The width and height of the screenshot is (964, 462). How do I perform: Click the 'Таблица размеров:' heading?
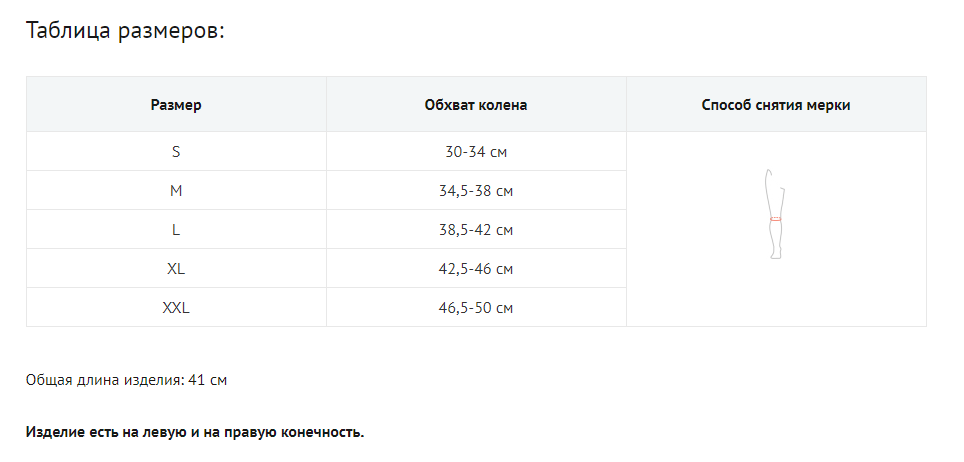[x=125, y=30]
